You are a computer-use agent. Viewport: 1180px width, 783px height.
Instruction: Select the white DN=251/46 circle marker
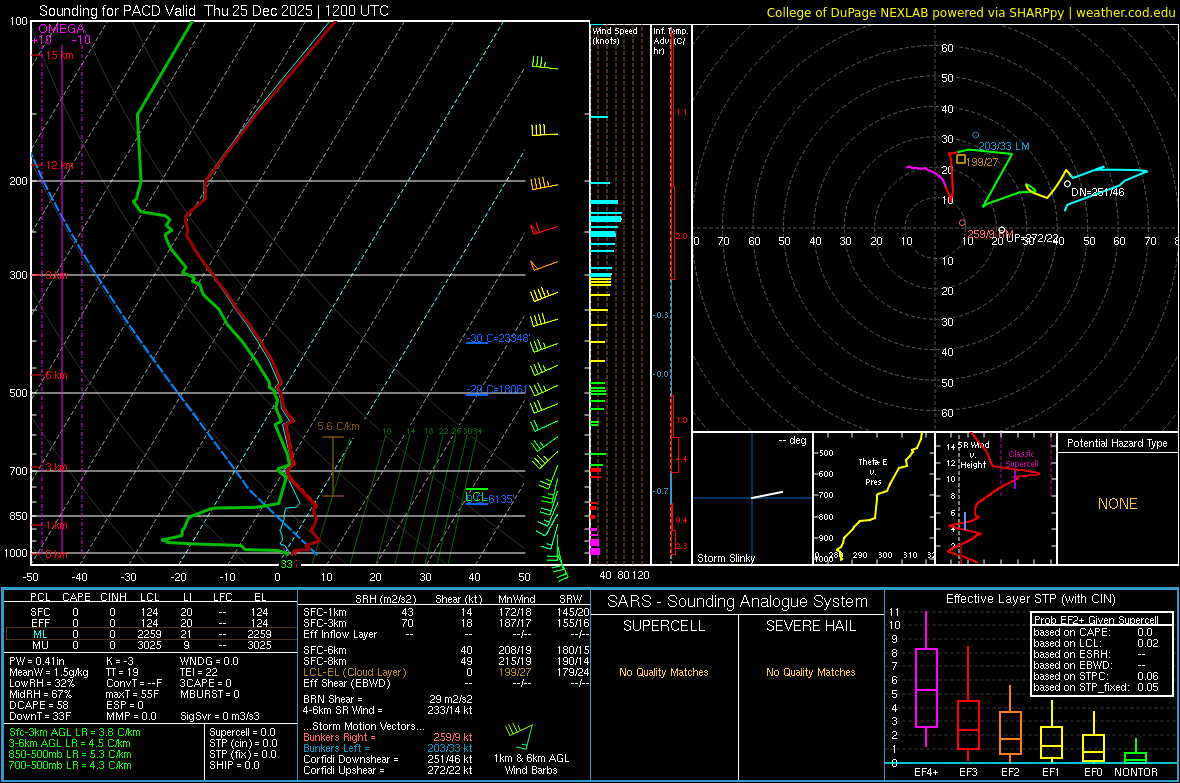1067,184
